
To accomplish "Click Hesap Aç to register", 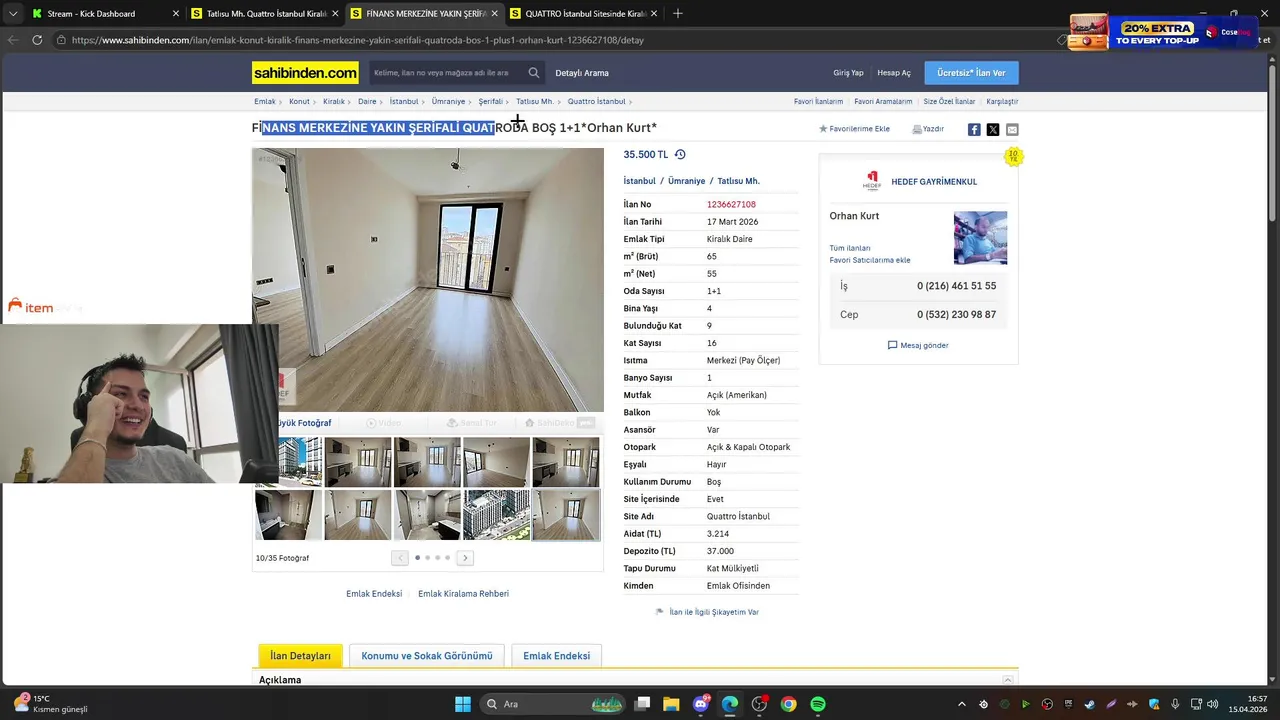I will point(894,73).
